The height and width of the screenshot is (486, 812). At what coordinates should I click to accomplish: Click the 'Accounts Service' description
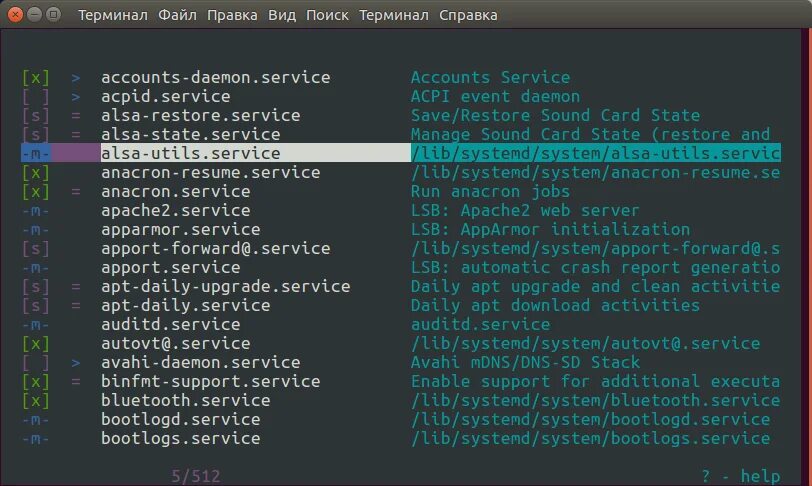tap(490, 78)
